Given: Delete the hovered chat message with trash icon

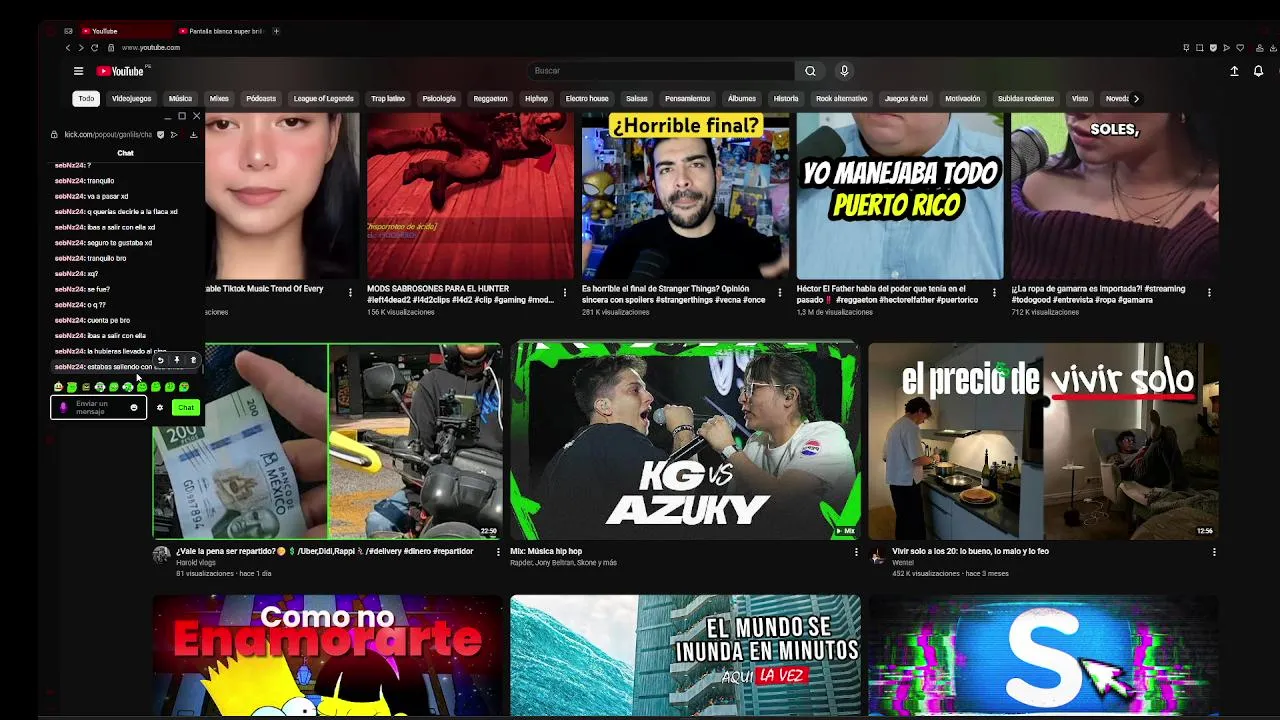Looking at the screenshot, I should (193, 360).
